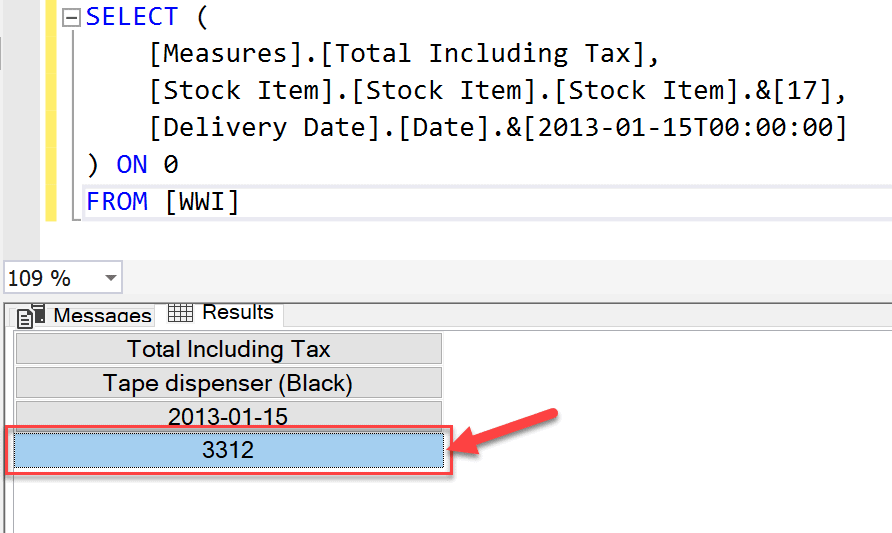Click the 2013-01-15 result header cell
Screen dimensions: 892x533
click(228, 416)
